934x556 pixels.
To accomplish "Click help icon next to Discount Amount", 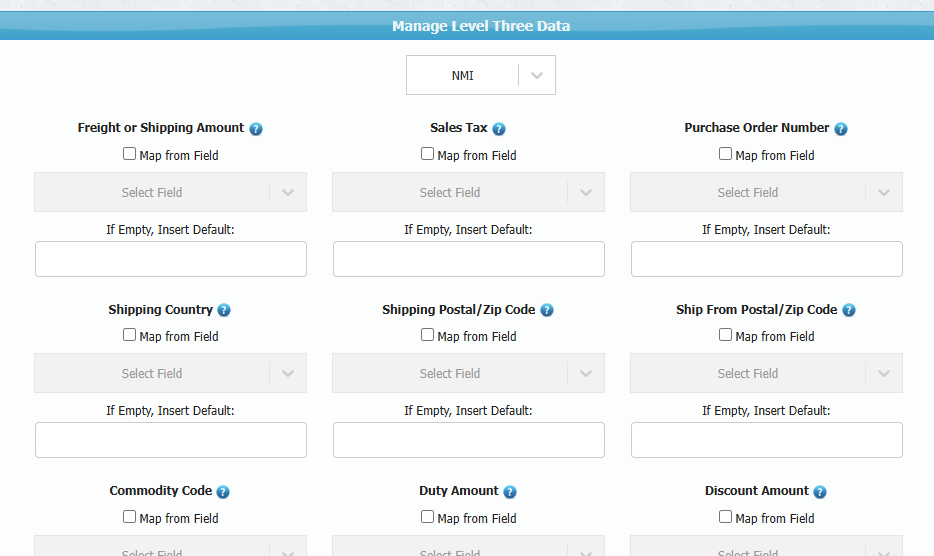I will pos(820,492).
